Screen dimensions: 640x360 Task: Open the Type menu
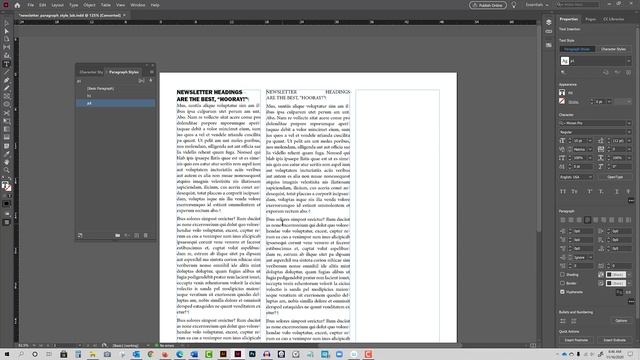(x=73, y=5)
